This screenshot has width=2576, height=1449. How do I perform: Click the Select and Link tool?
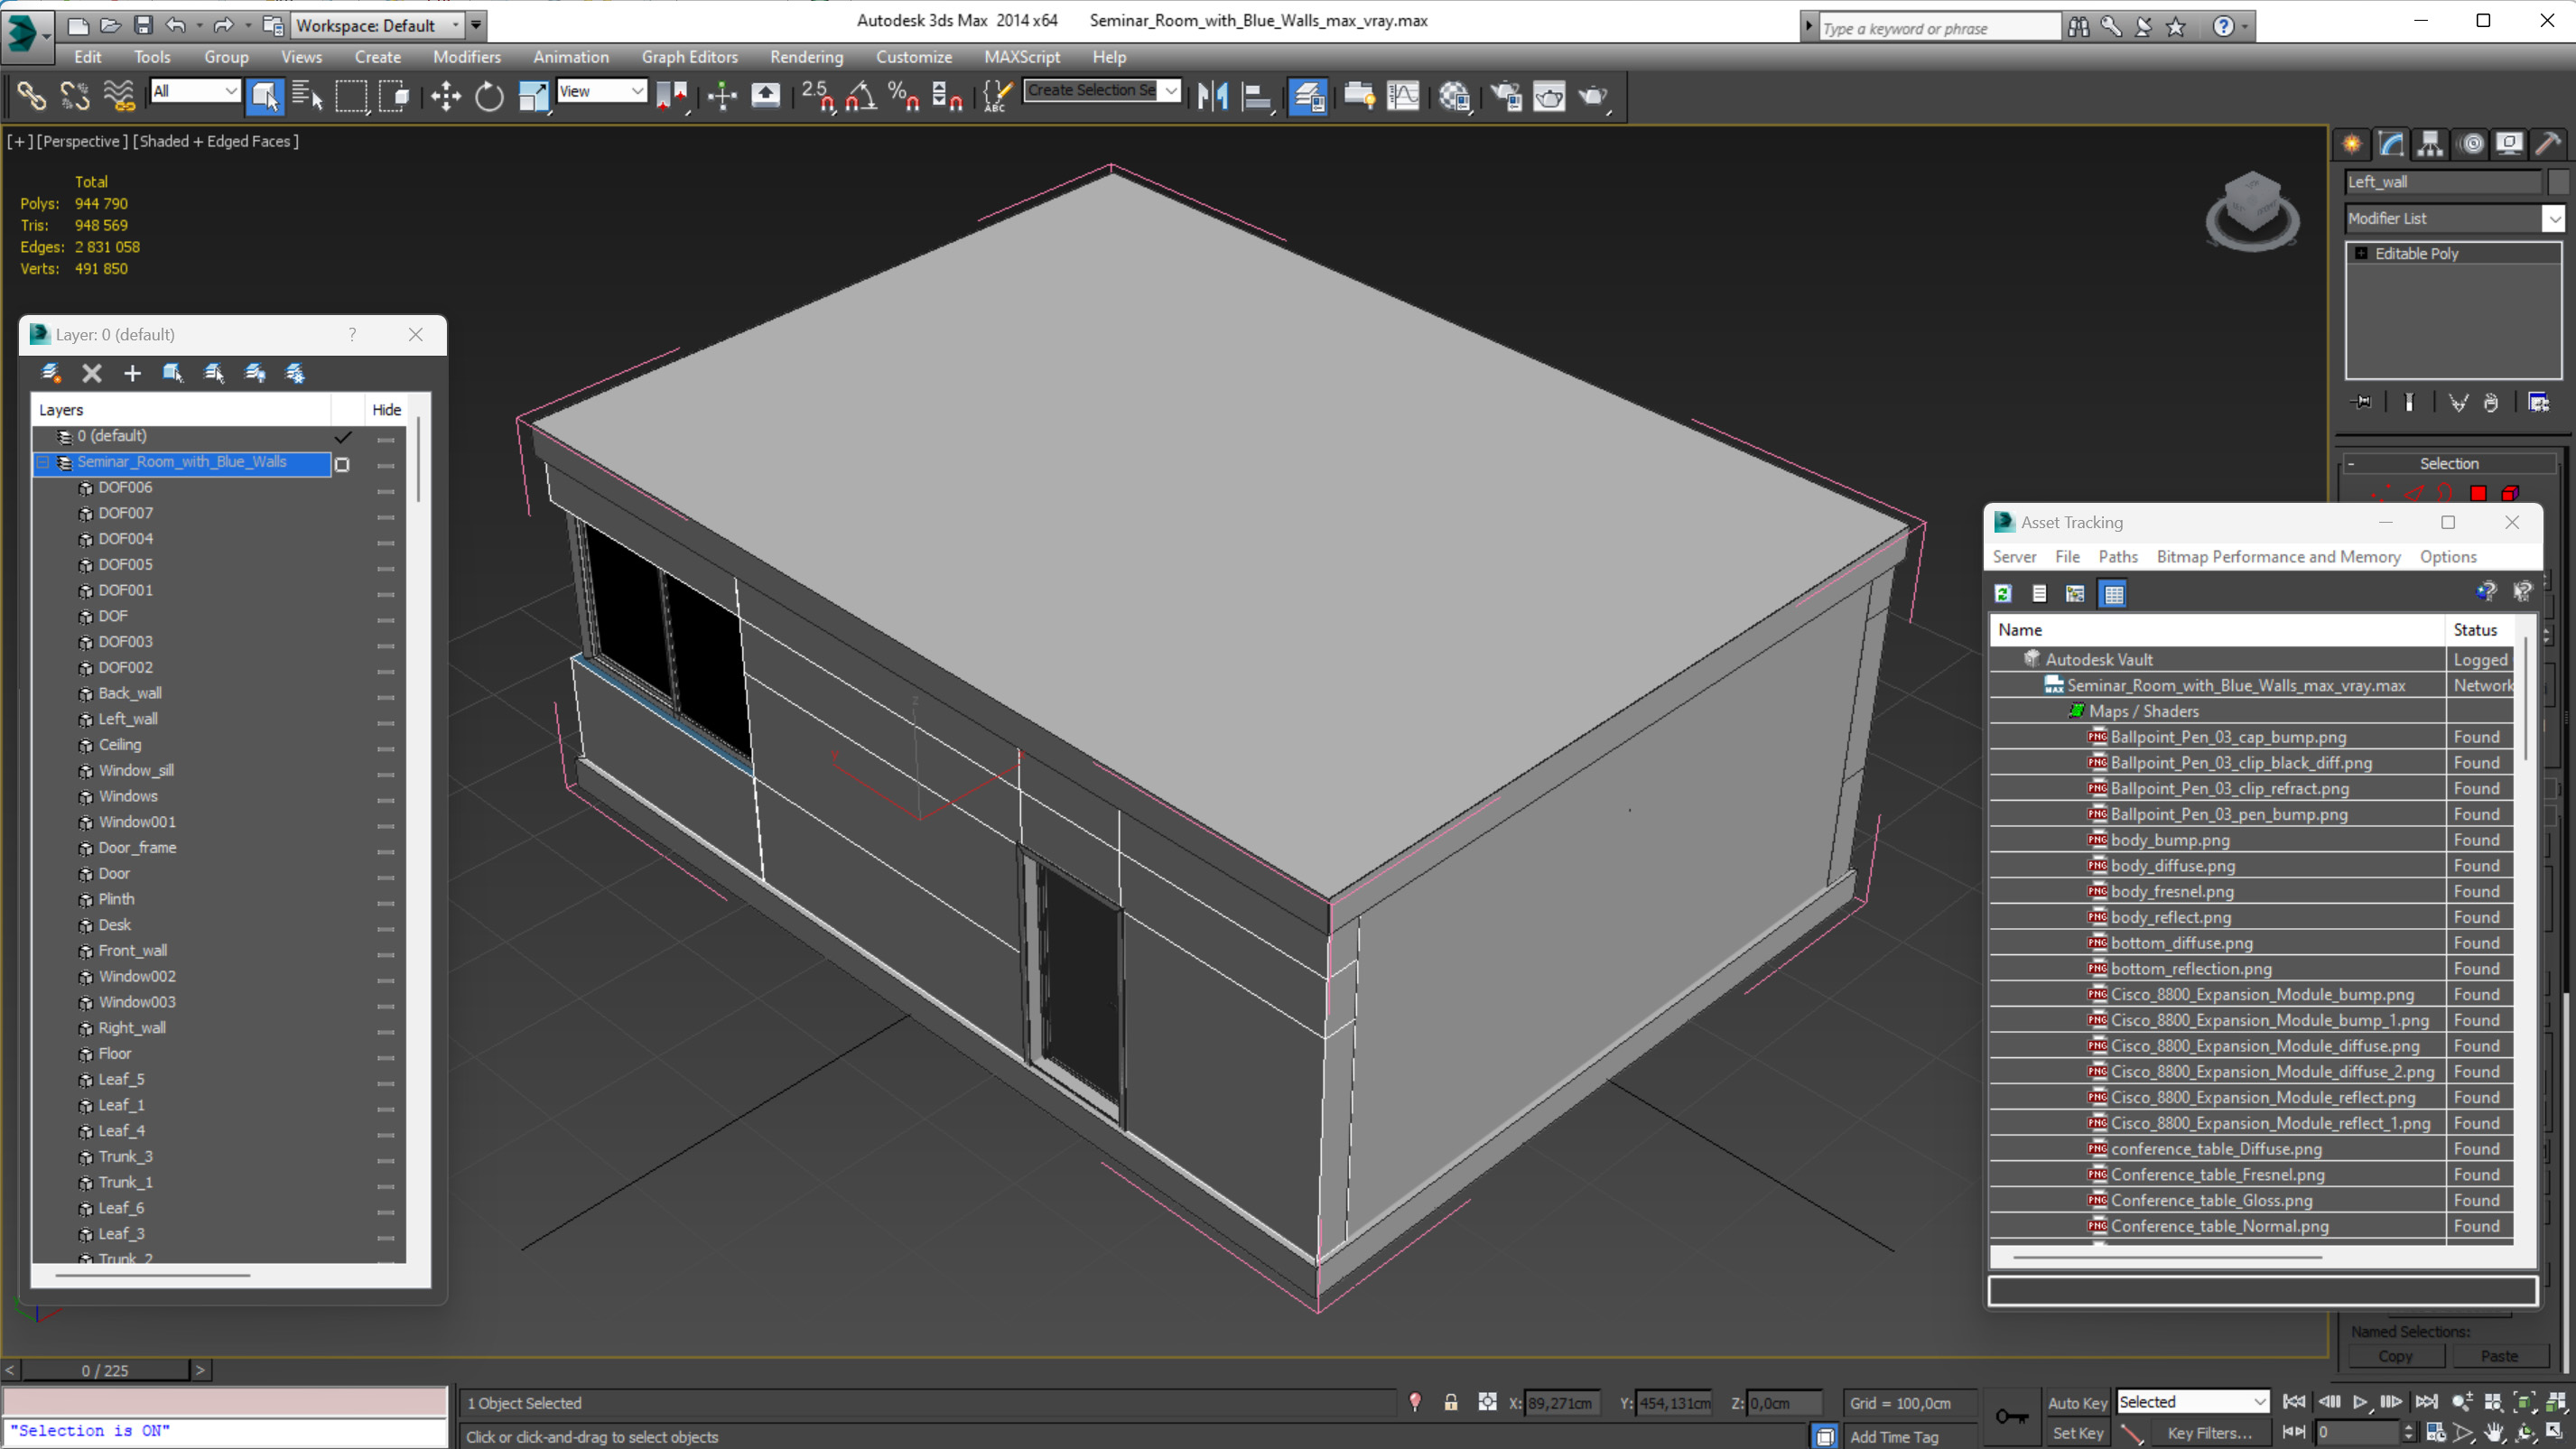[x=32, y=96]
